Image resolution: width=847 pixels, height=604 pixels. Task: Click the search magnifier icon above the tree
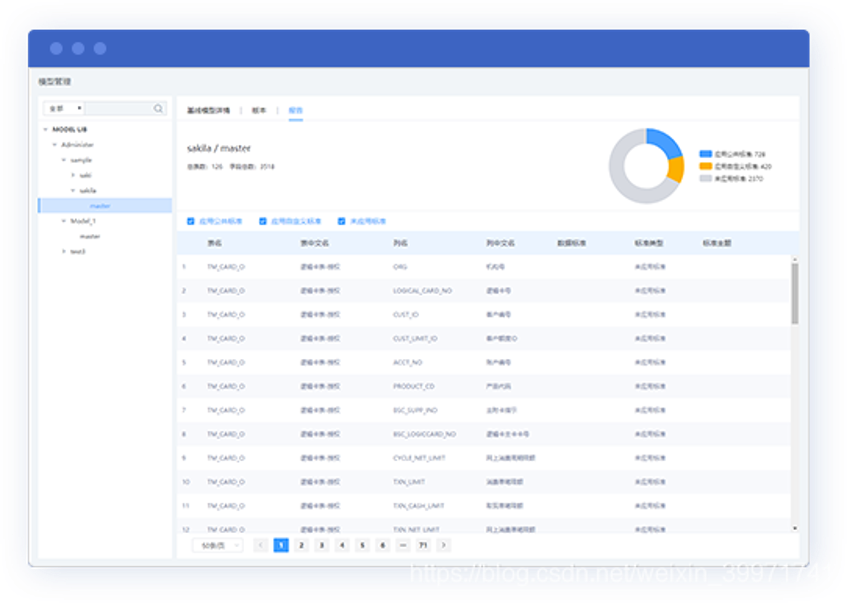[157, 108]
